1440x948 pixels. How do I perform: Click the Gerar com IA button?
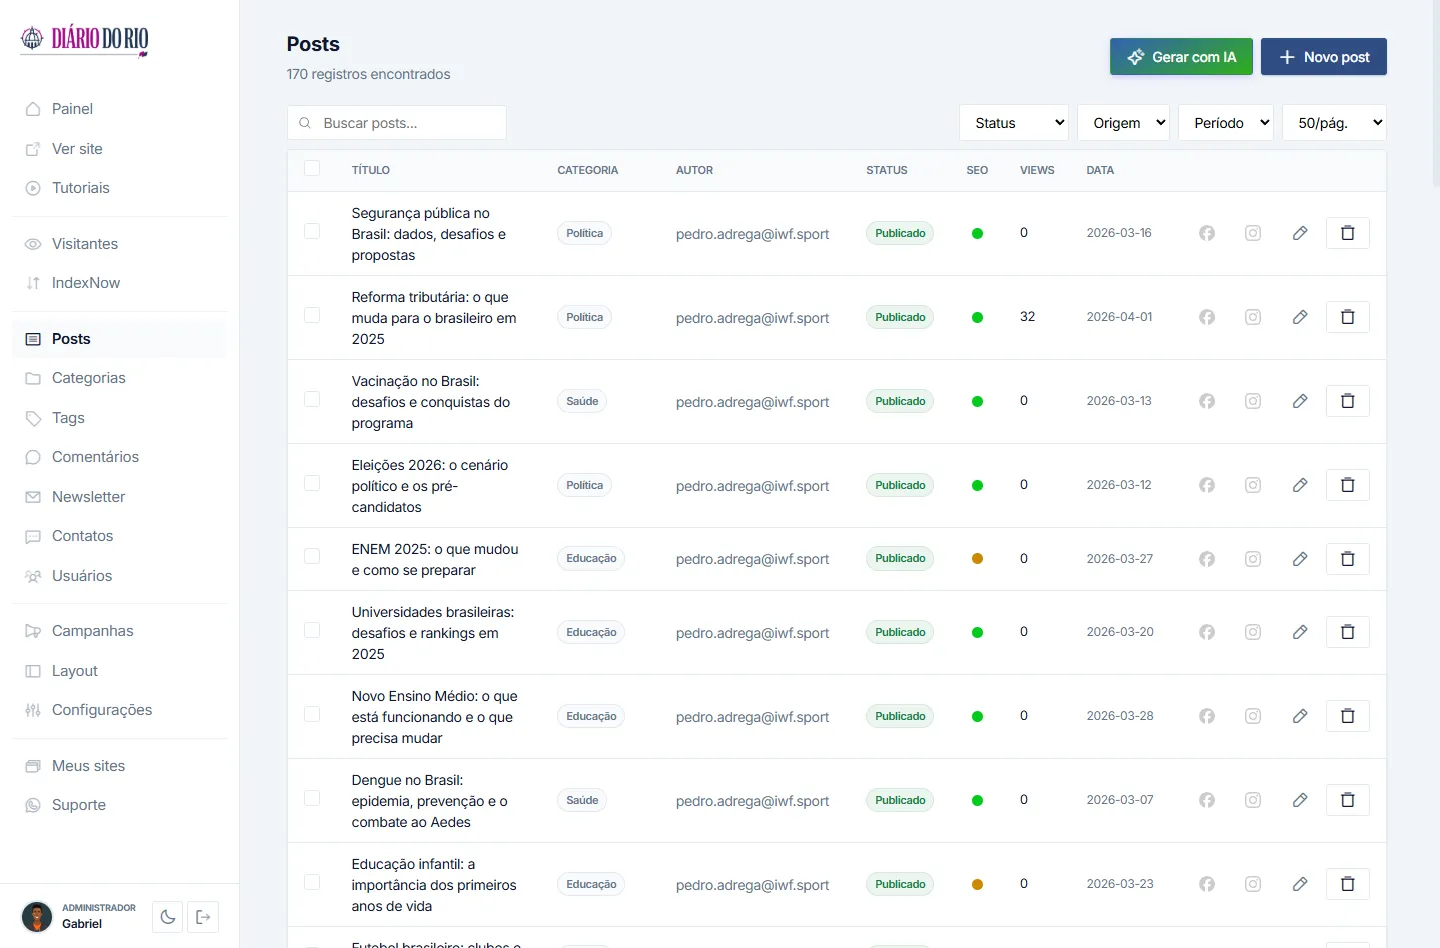[x=1181, y=57]
